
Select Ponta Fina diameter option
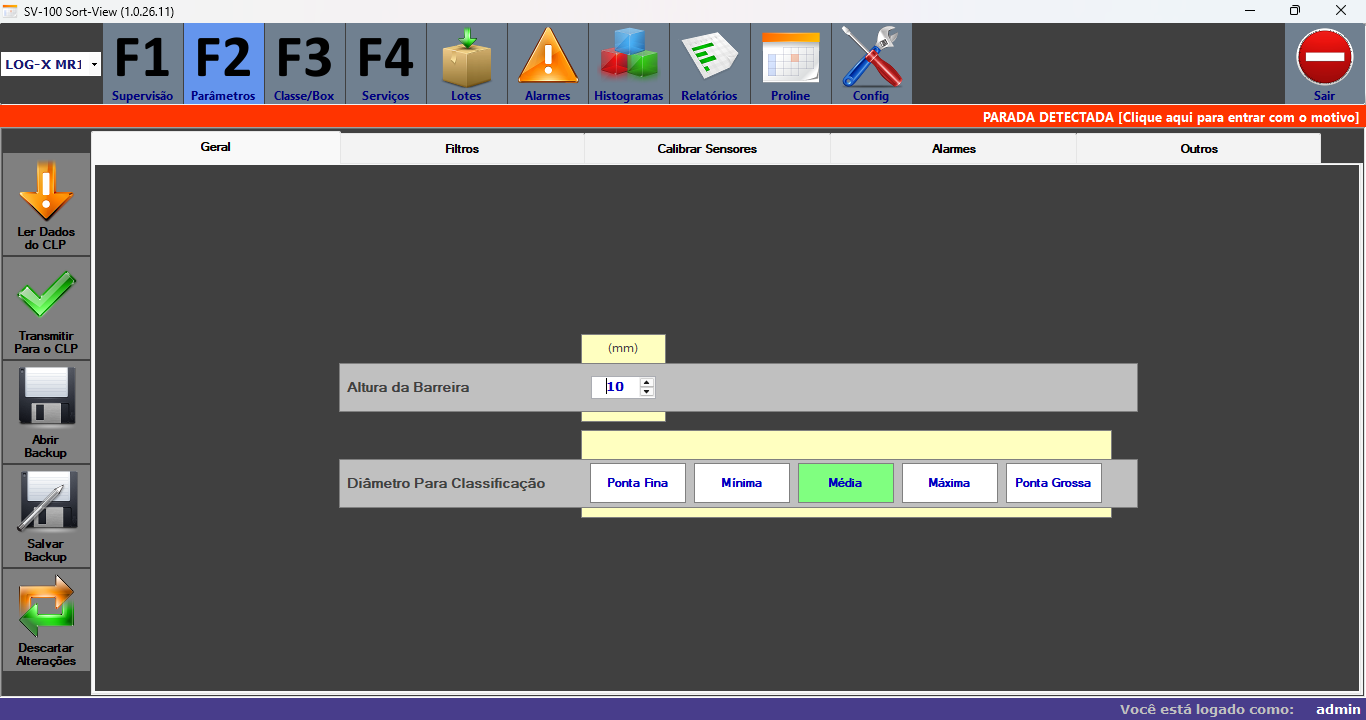(638, 483)
